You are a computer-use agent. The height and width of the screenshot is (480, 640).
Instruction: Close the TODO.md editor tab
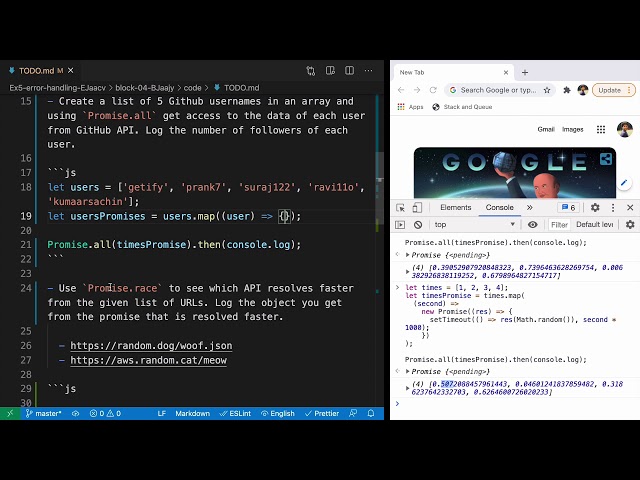tap(71, 71)
